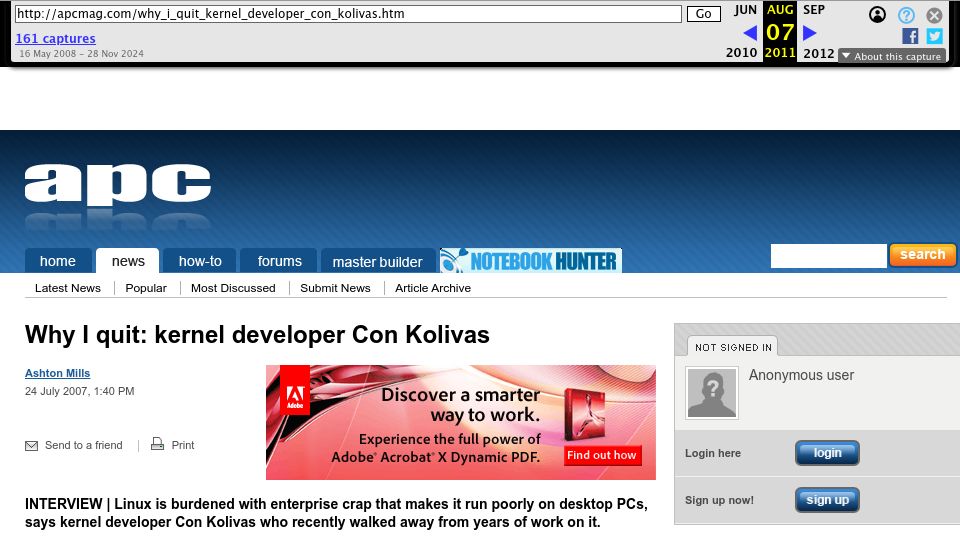Open the Article Archive submenu link
Viewport: 960px width, 540px height.
[433, 288]
